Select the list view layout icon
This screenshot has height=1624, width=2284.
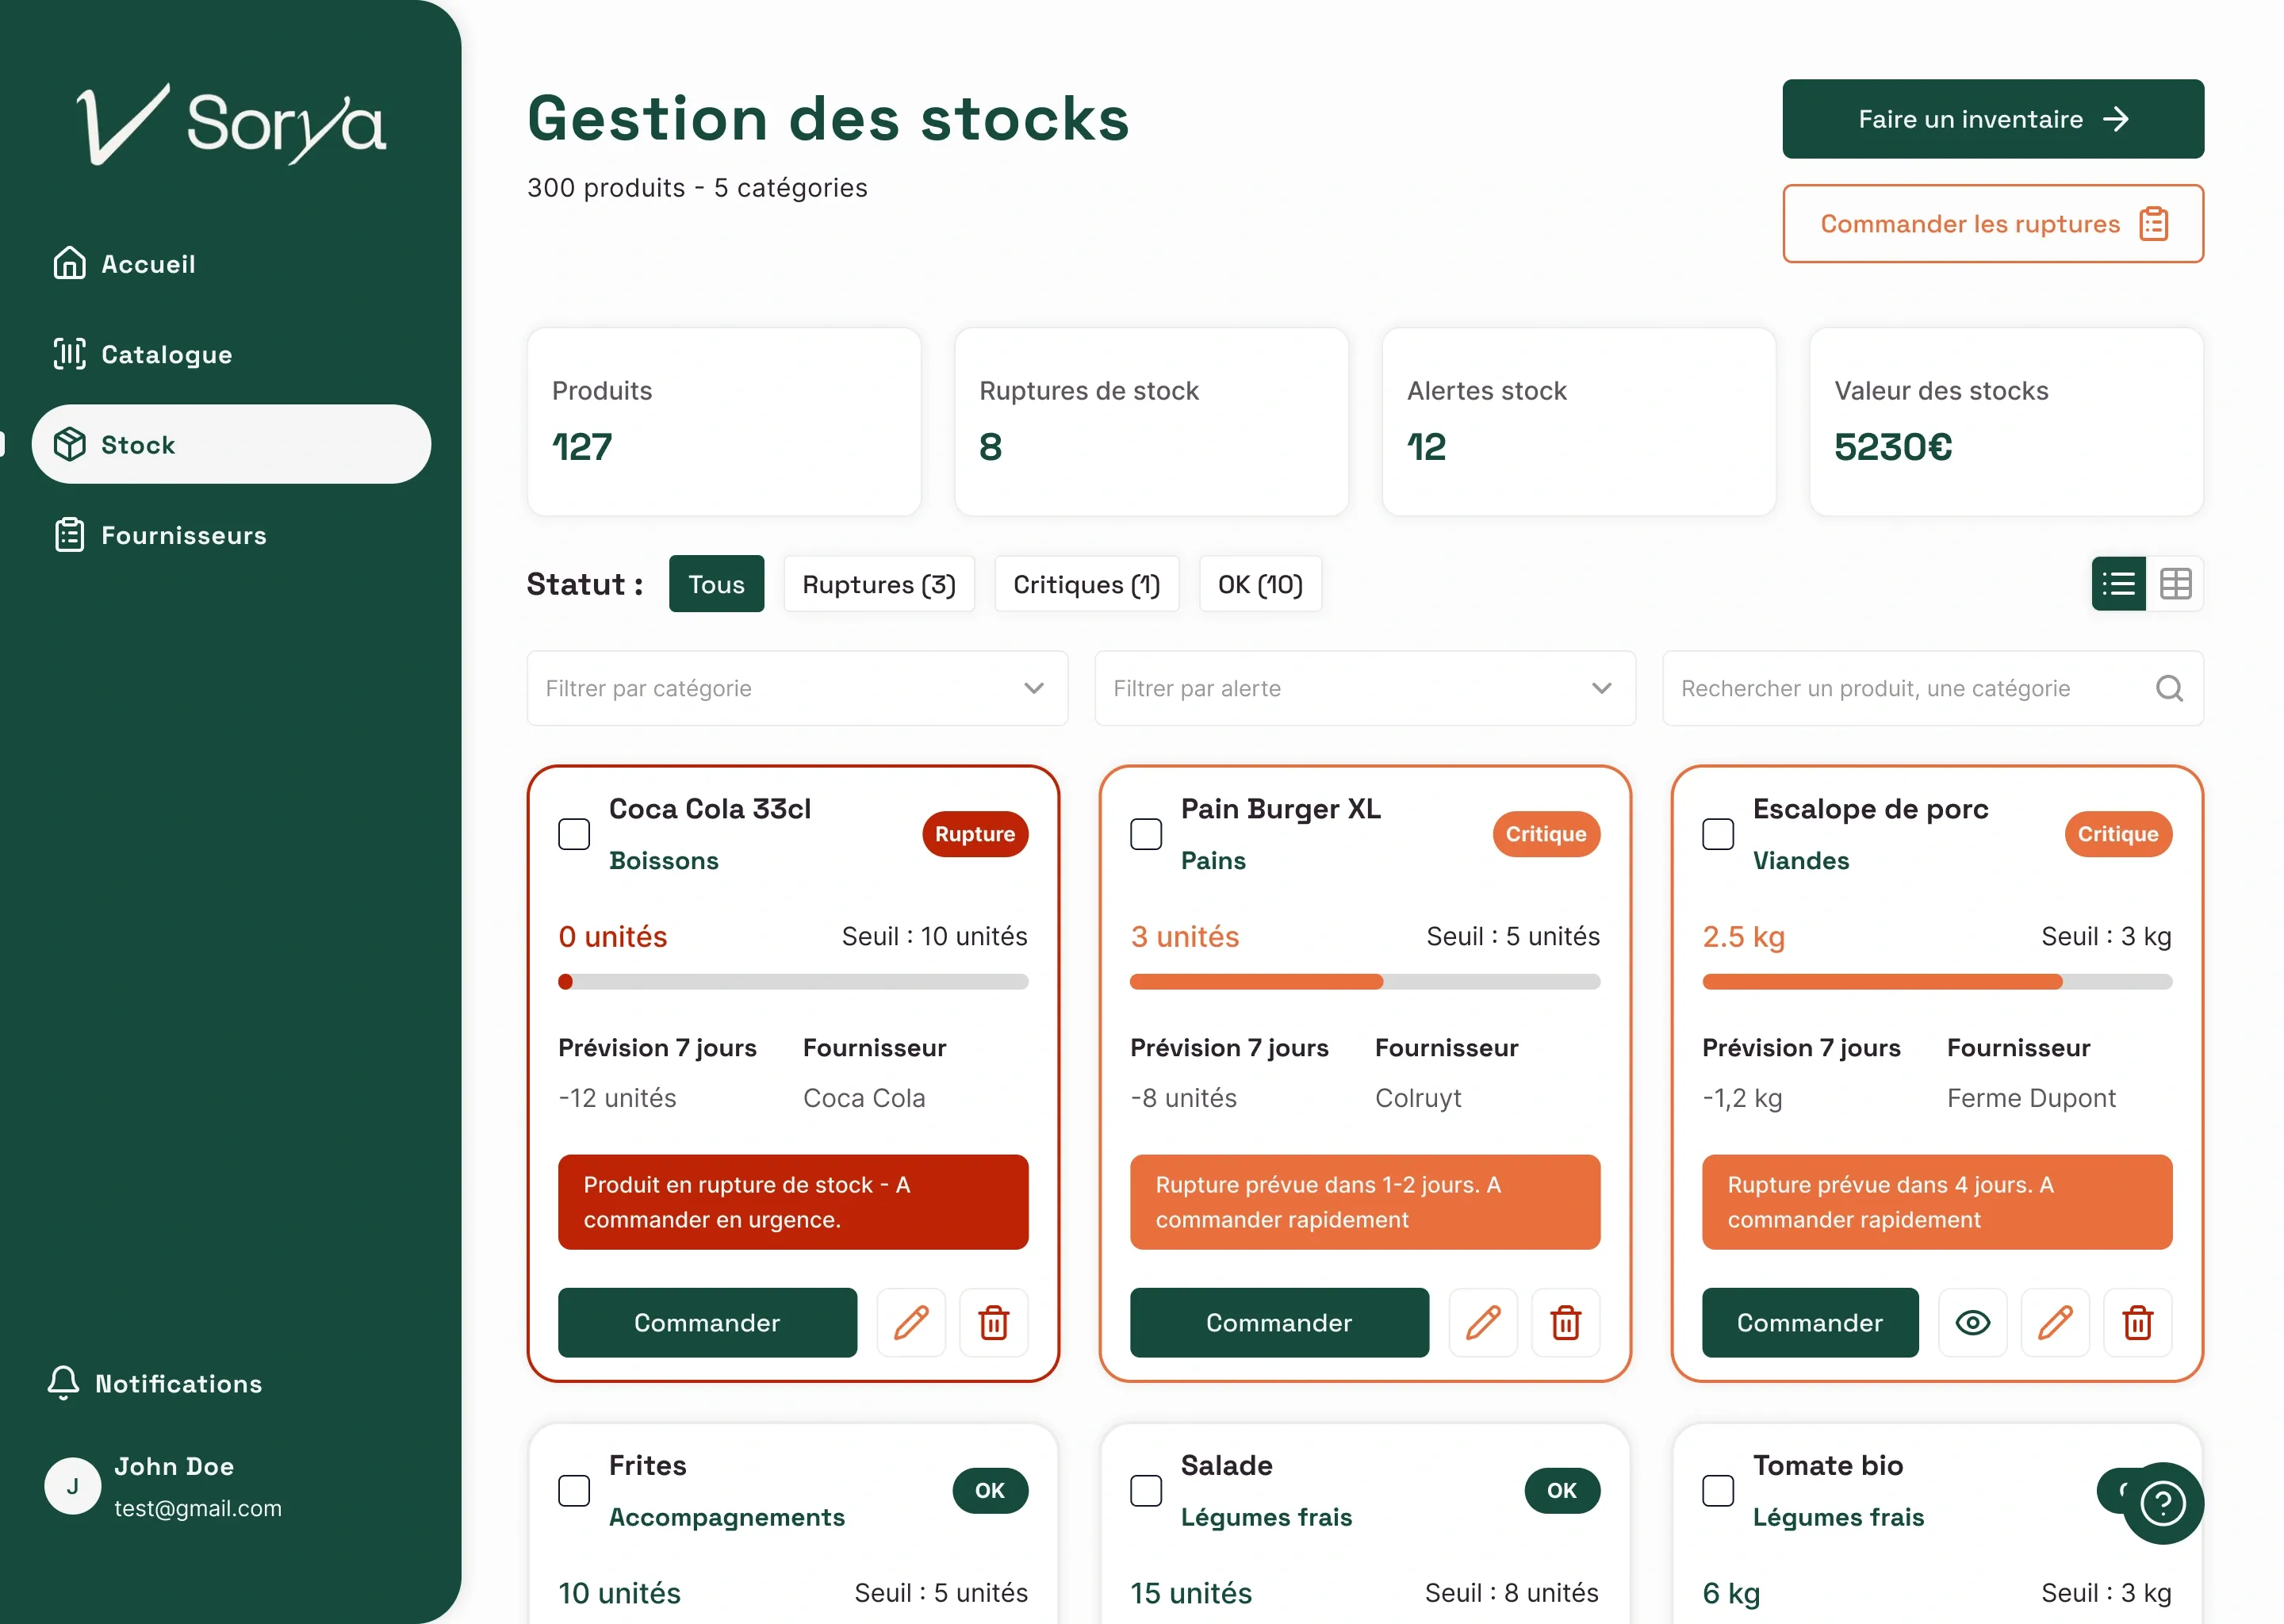click(x=2118, y=583)
